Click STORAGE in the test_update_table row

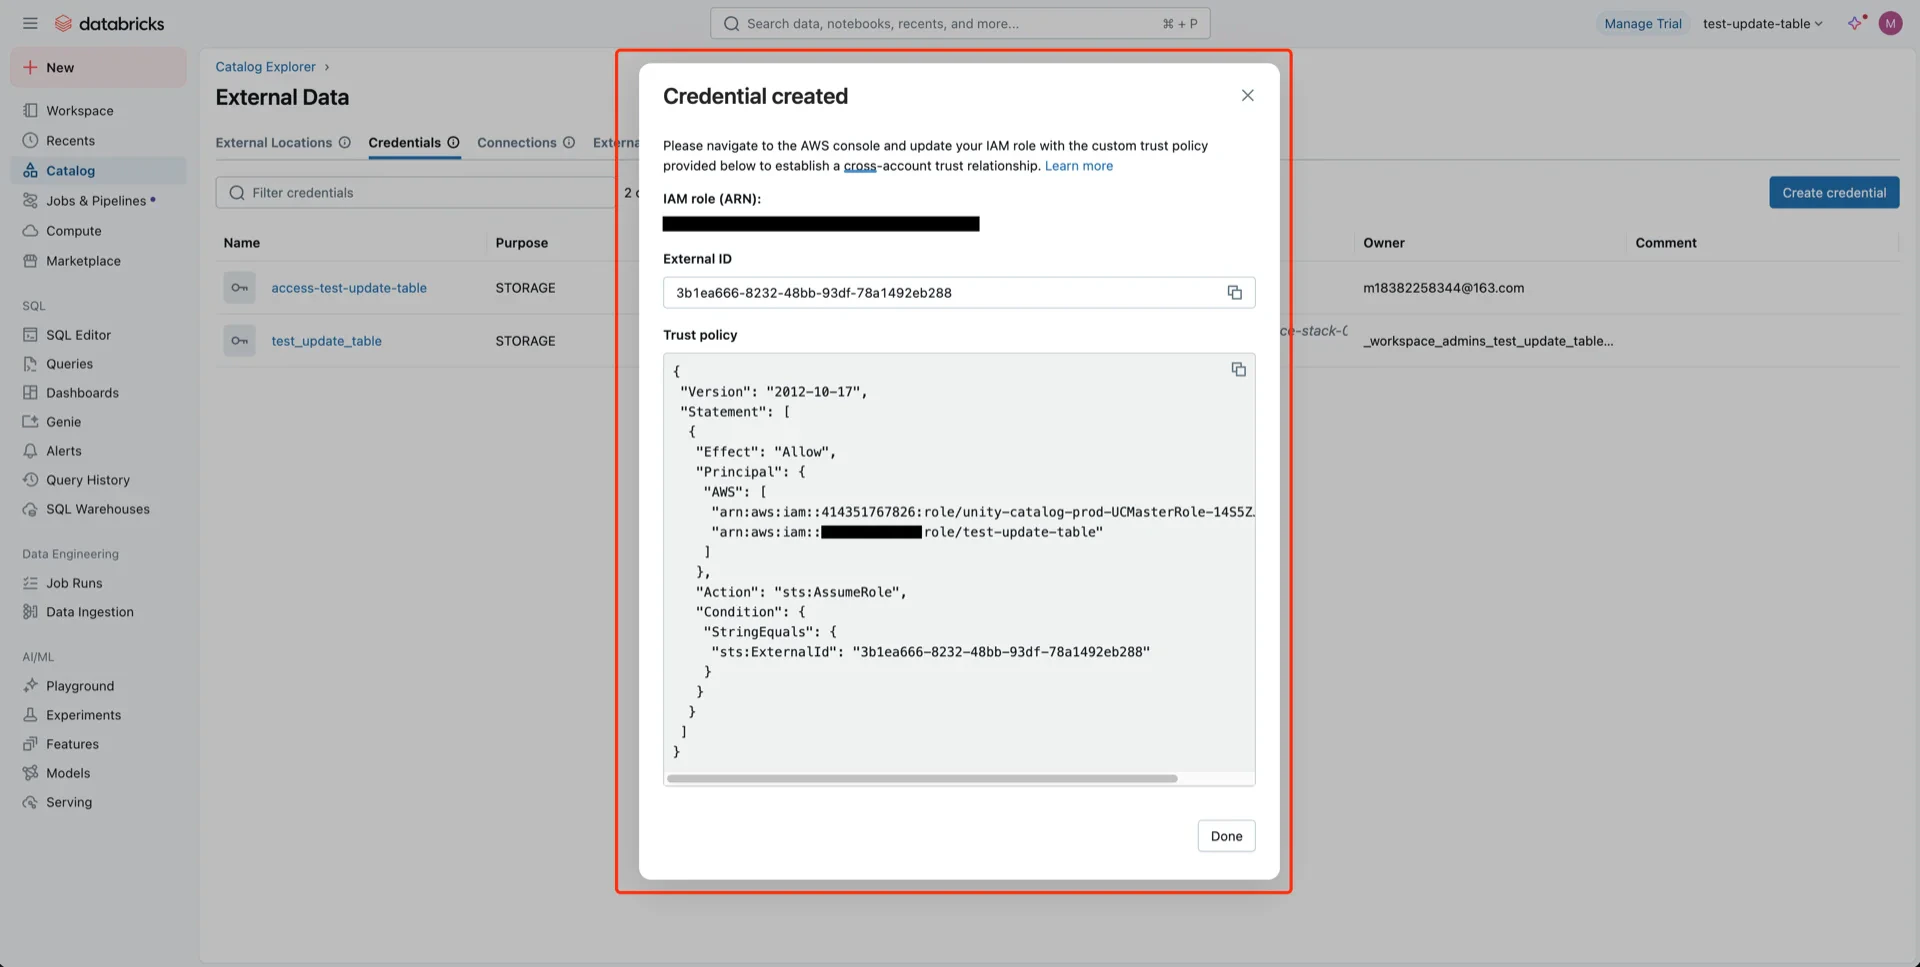525,341
